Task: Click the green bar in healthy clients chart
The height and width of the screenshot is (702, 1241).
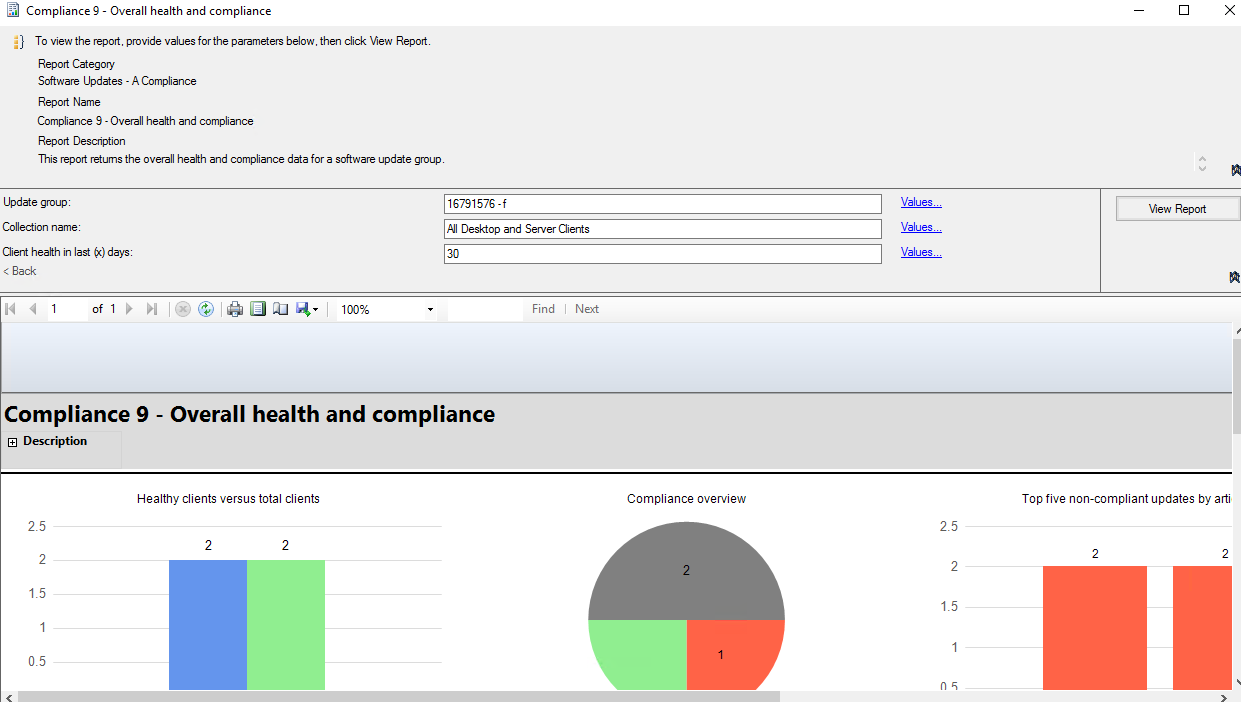Action: (x=286, y=624)
